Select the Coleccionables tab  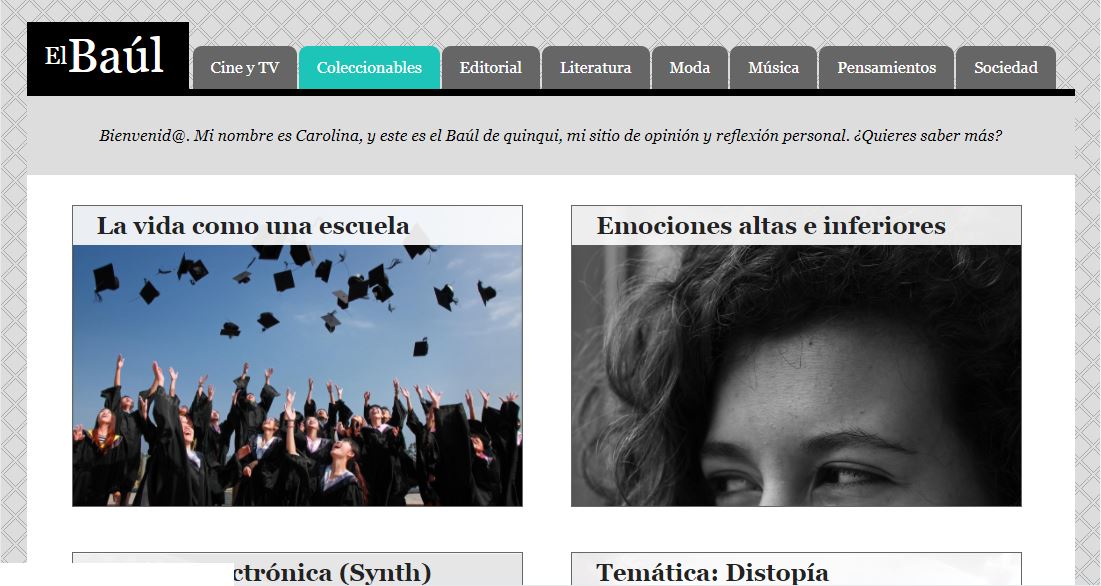(369, 68)
